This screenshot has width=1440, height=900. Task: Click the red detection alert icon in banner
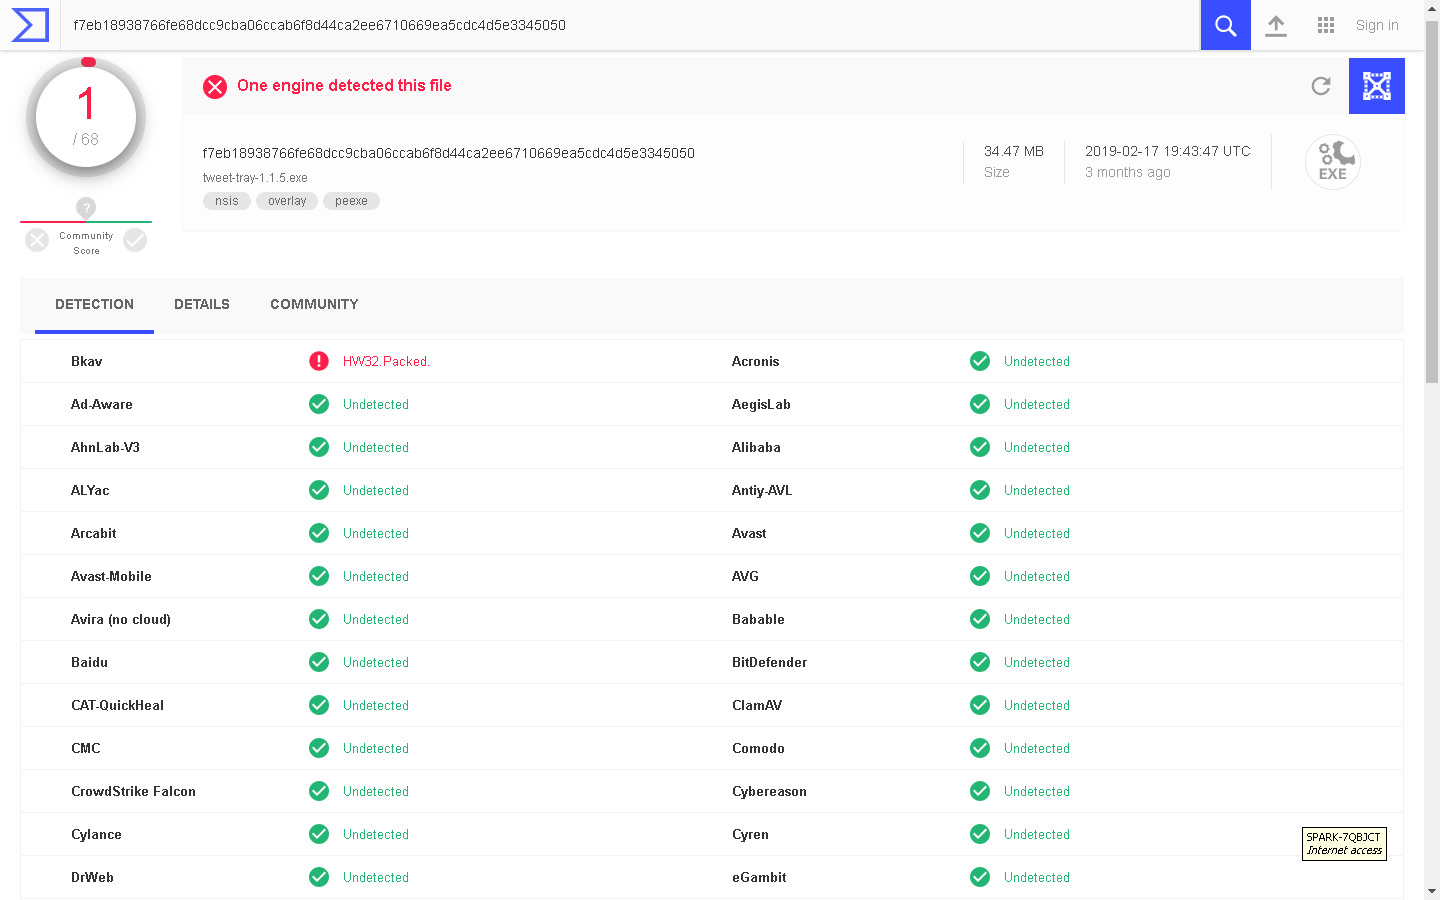point(215,87)
